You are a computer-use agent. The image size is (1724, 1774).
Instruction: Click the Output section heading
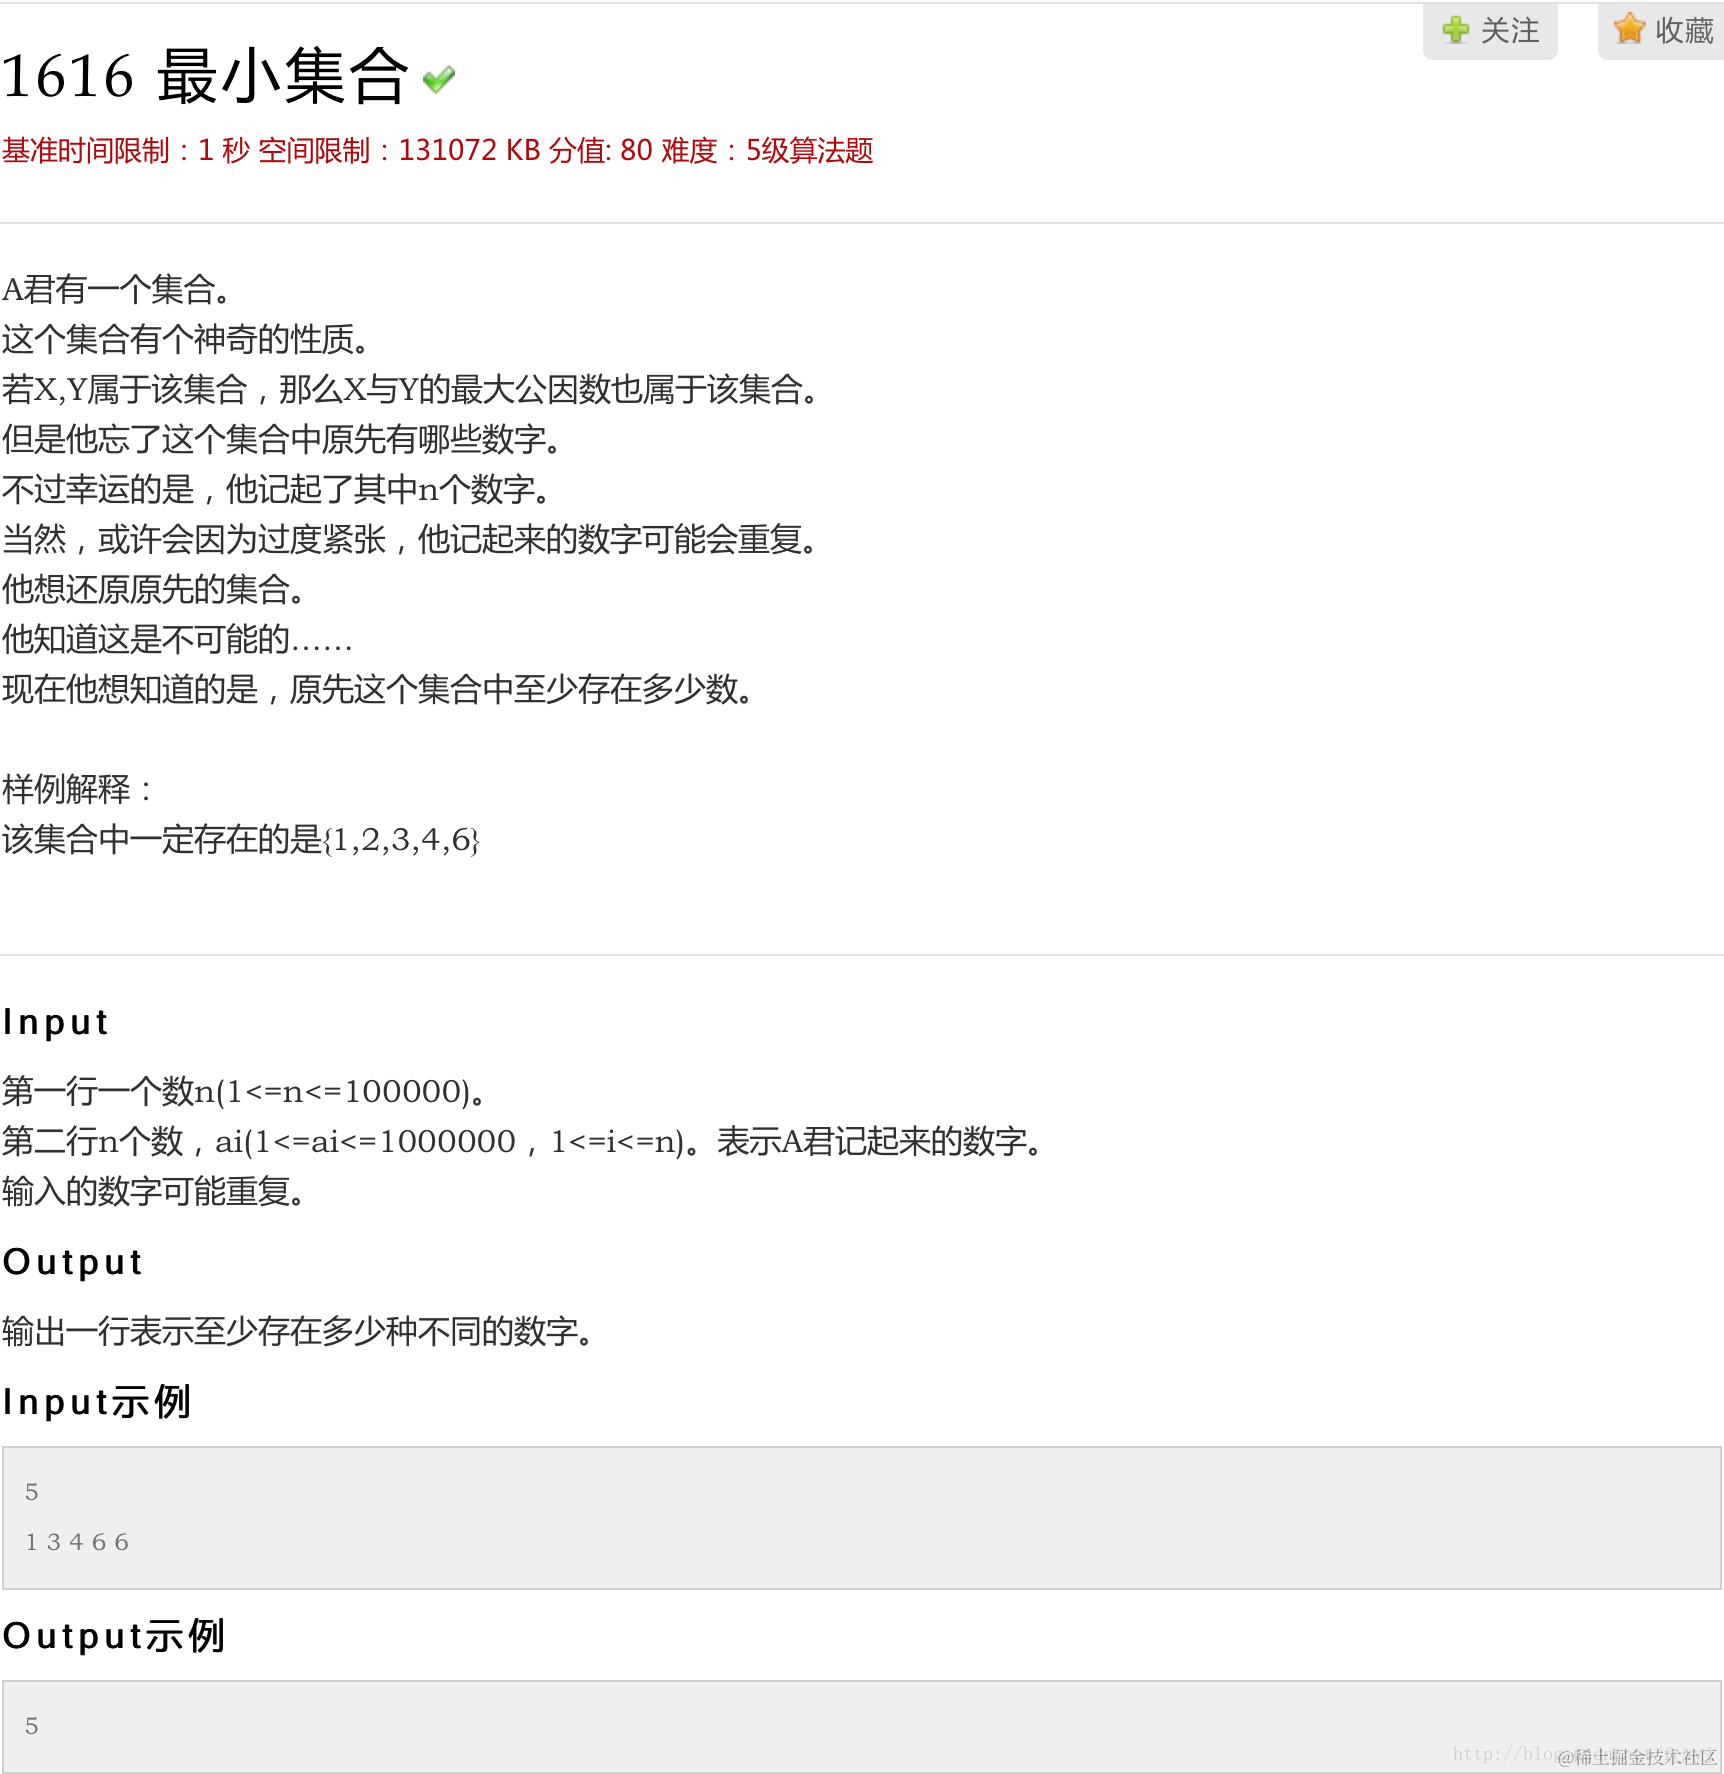click(x=72, y=1262)
